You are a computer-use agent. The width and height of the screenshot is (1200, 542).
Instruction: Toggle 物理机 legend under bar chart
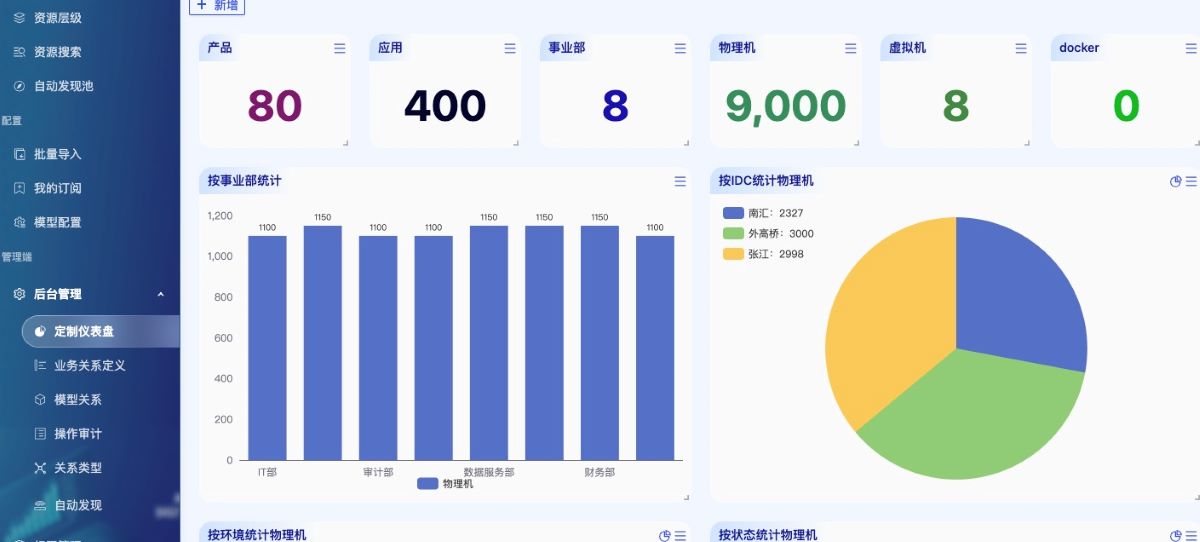pyautogui.click(x=445, y=484)
